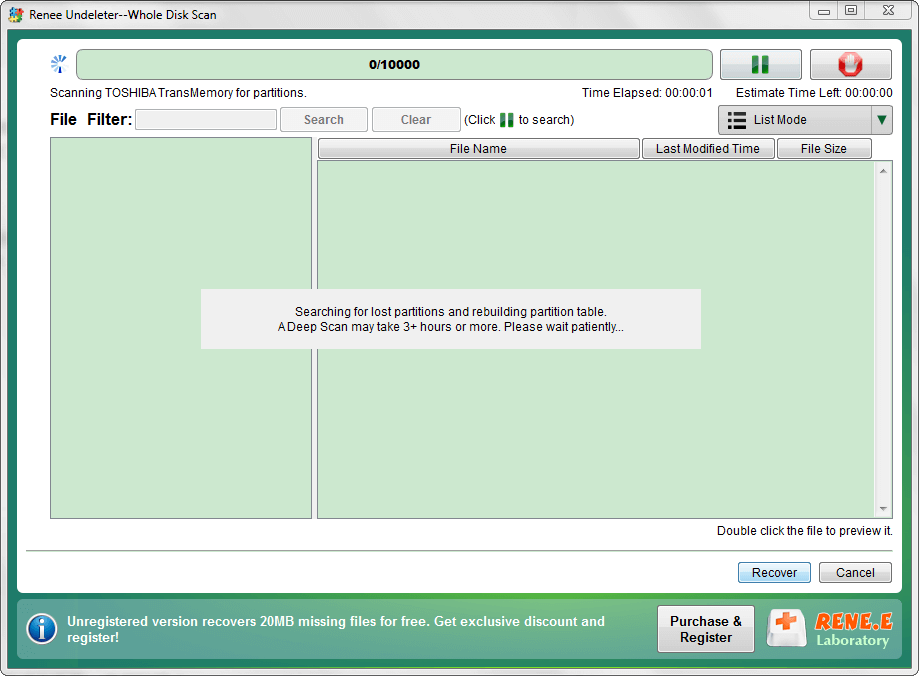Click the RENE.E Laboratory logo
919x676 pixels.
853,630
